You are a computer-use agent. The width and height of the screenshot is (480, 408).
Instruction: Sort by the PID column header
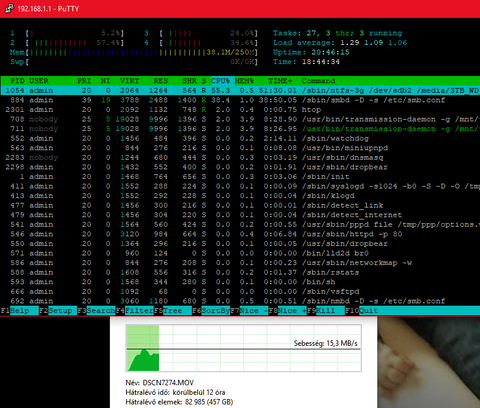[17, 81]
